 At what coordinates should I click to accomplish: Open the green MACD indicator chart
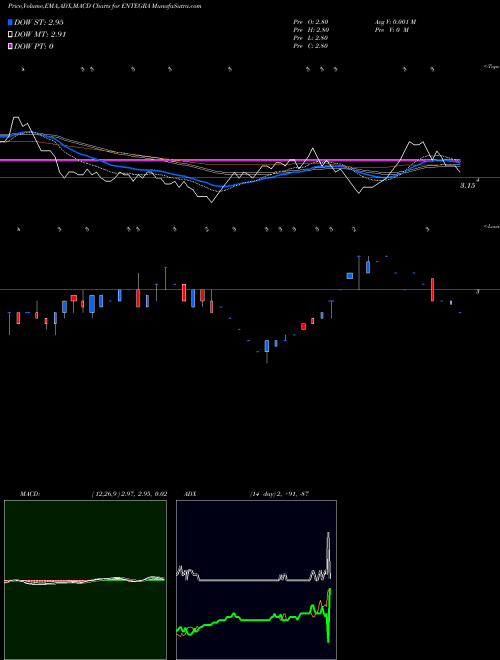click(85, 580)
